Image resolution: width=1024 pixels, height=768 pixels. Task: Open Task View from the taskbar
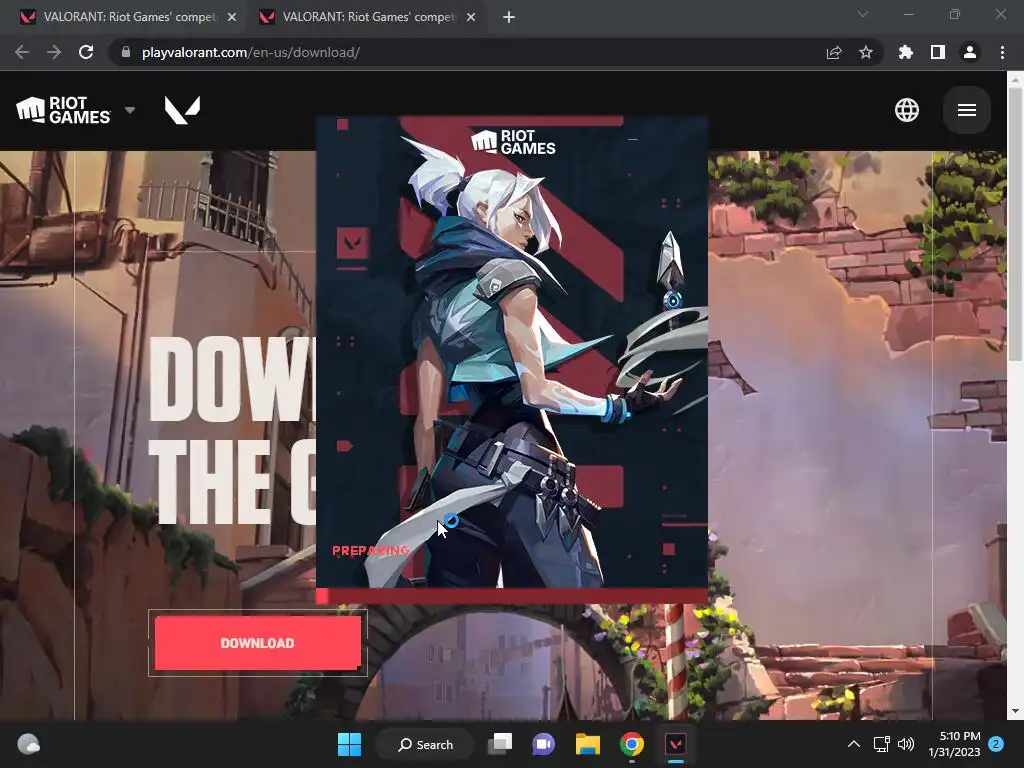[500, 744]
